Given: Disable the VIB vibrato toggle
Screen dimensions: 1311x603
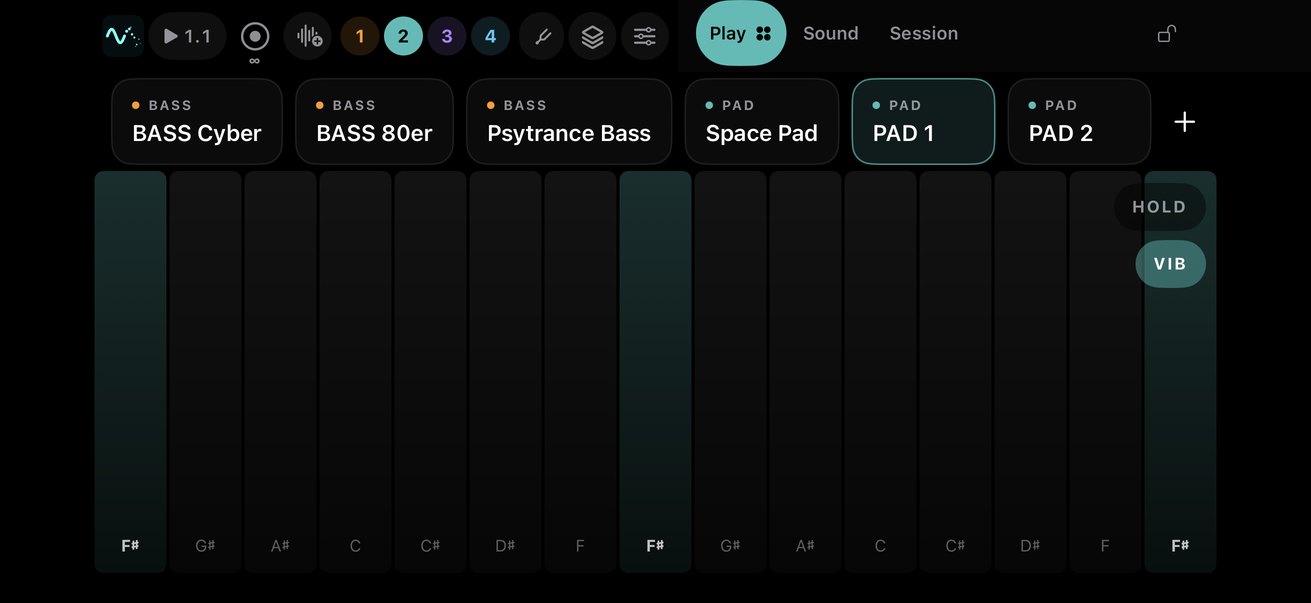Looking at the screenshot, I should pos(1170,264).
